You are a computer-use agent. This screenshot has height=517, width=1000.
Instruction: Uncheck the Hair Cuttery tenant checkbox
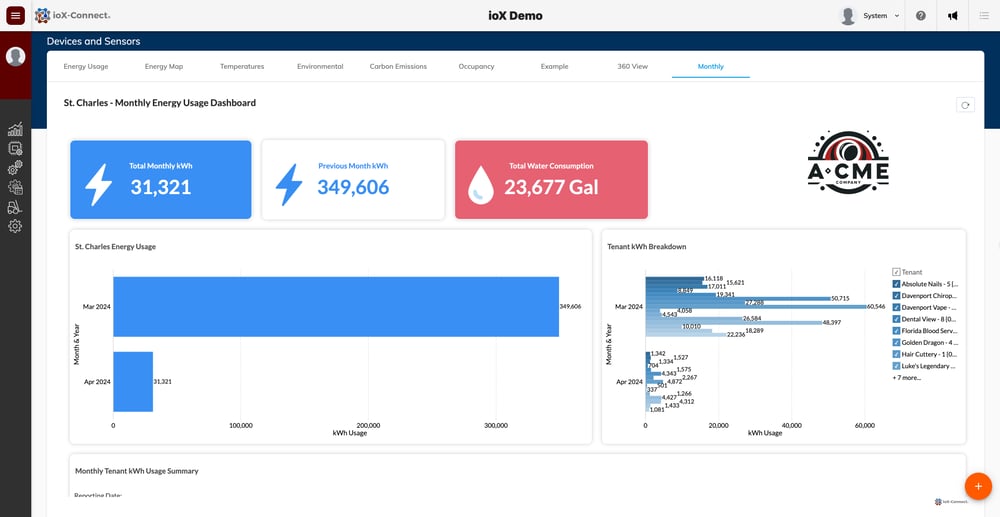pos(896,354)
